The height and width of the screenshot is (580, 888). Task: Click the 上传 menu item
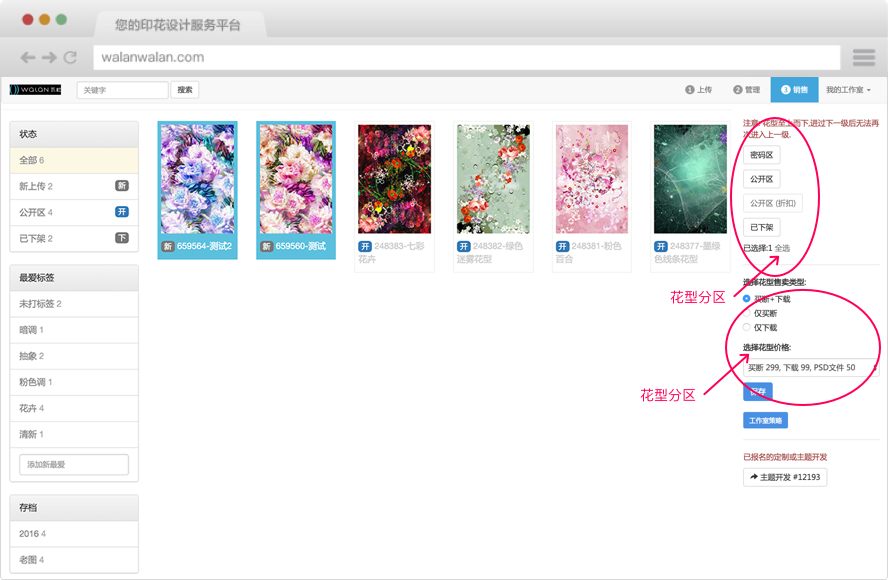701,88
